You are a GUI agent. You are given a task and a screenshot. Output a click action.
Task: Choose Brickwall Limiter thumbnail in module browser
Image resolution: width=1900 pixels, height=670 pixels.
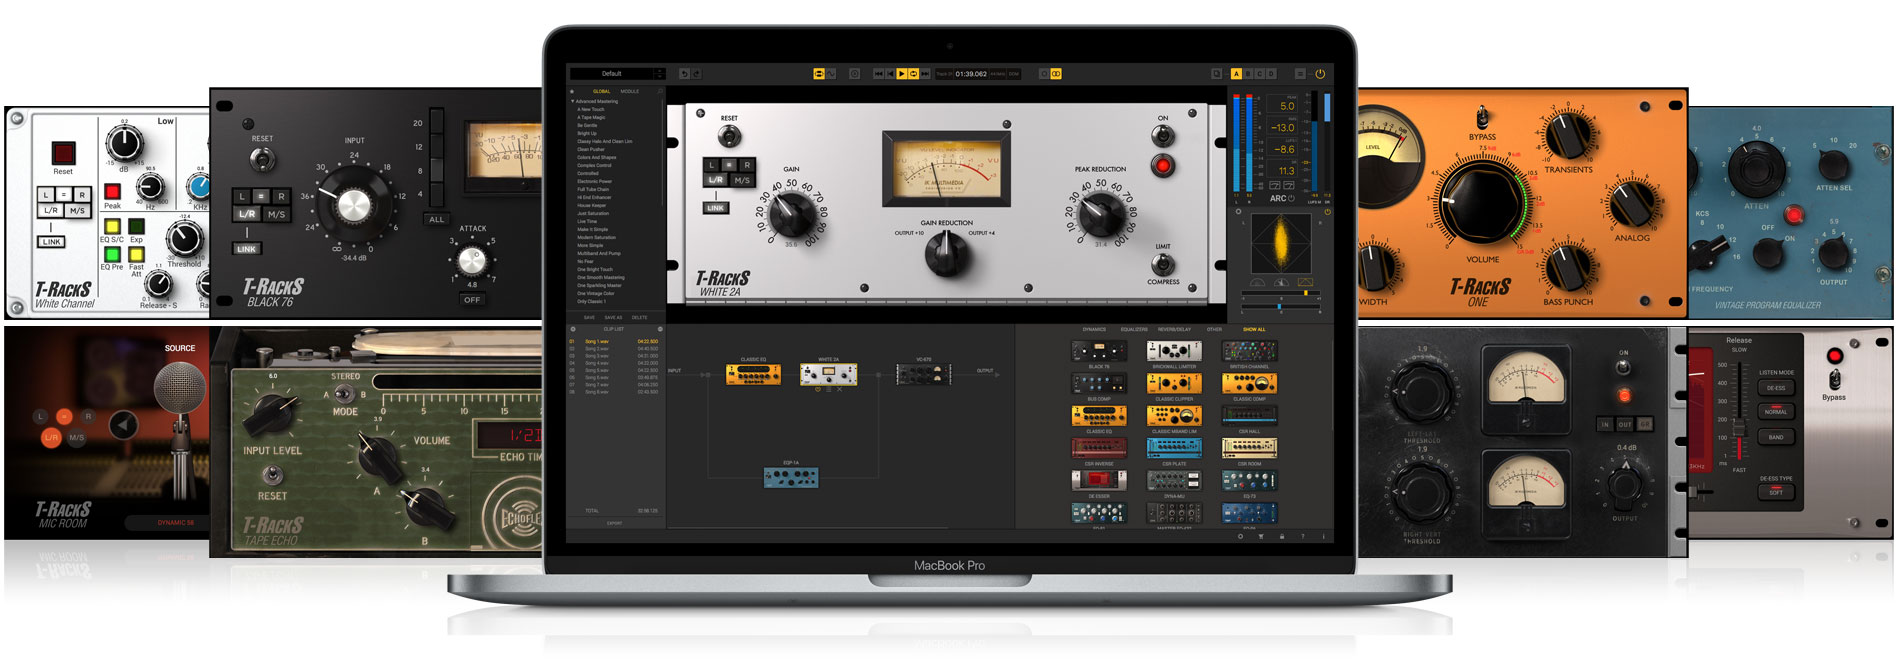coord(1174,351)
